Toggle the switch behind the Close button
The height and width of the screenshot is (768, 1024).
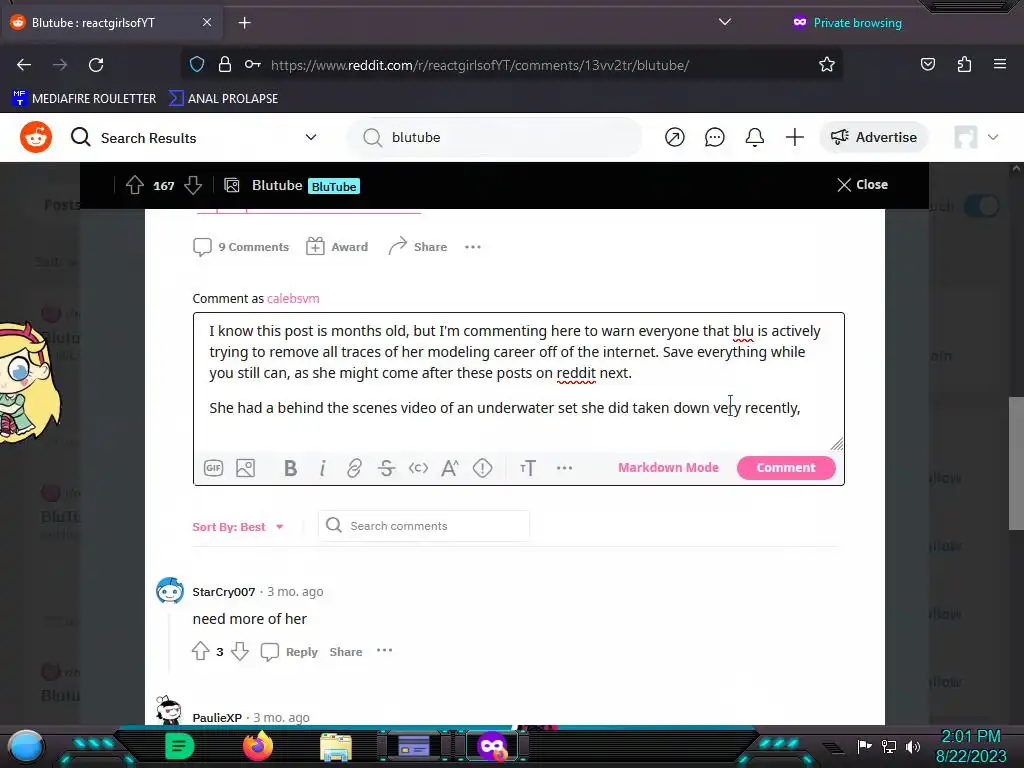coord(981,206)
